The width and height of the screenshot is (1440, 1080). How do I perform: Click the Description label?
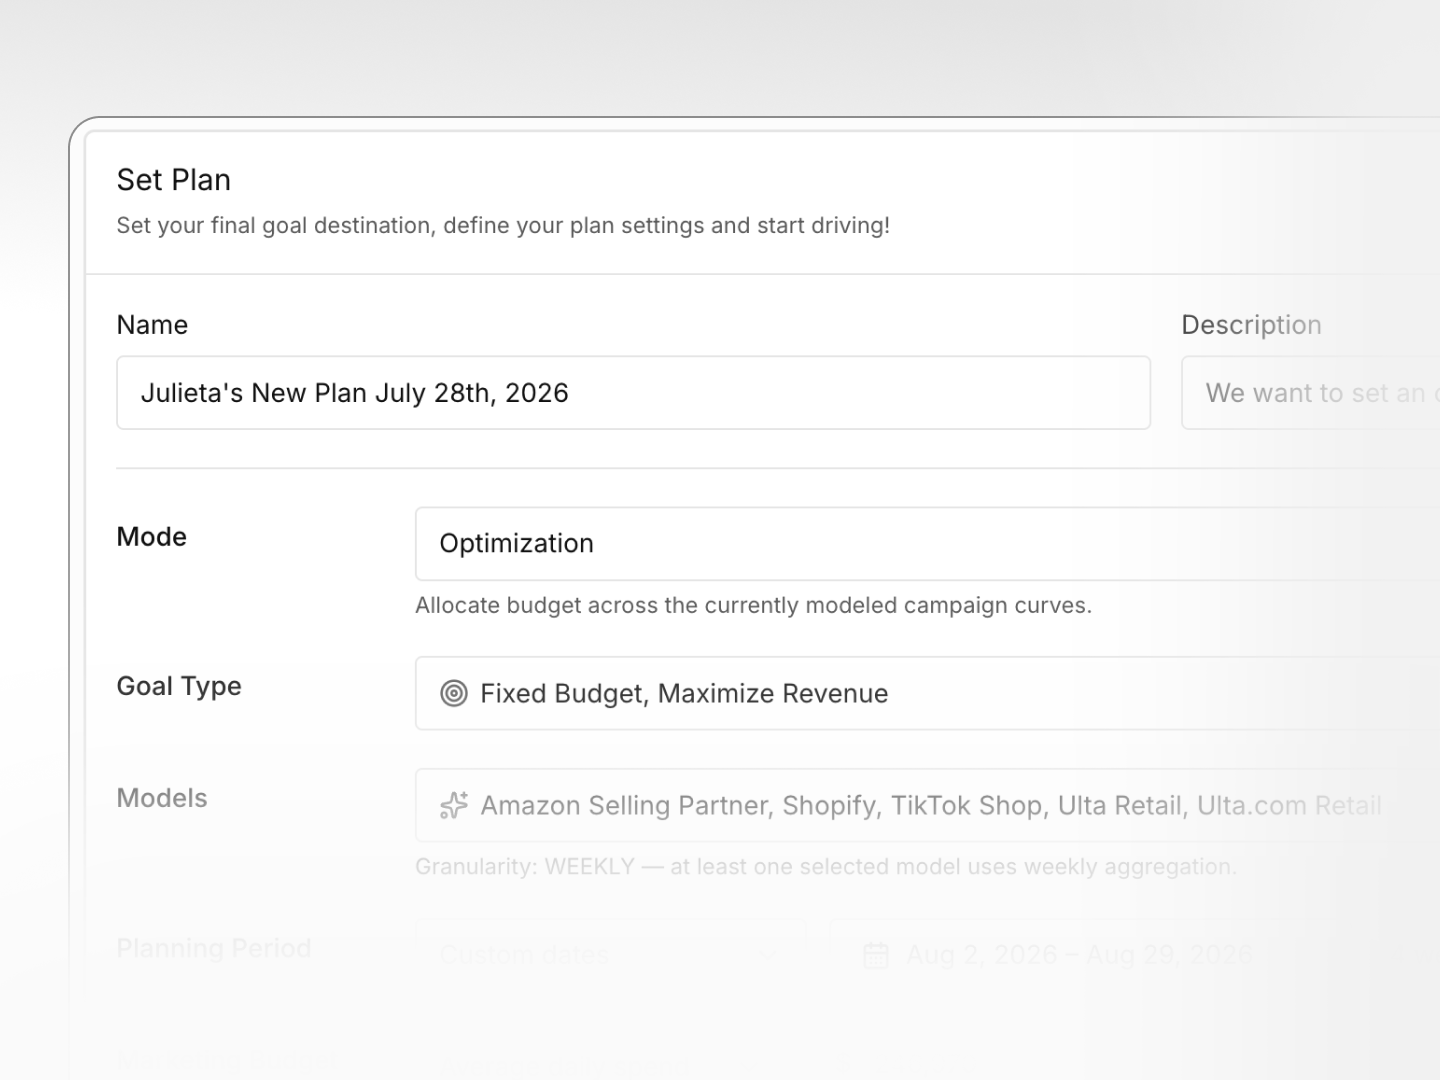pos(1251,325)
